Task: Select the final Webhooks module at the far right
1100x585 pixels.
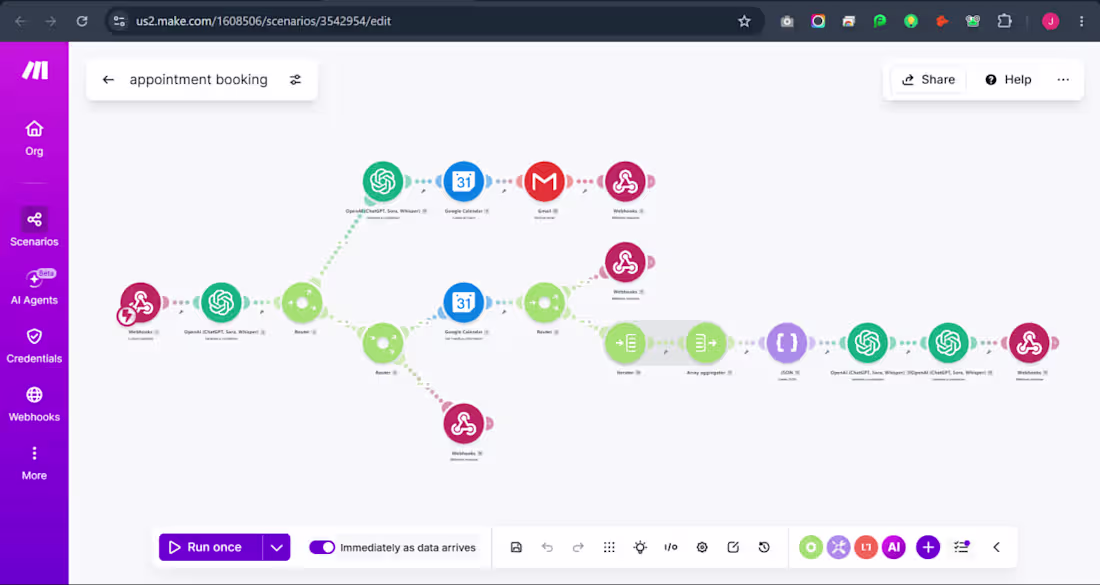Action: pos(1029,343)
